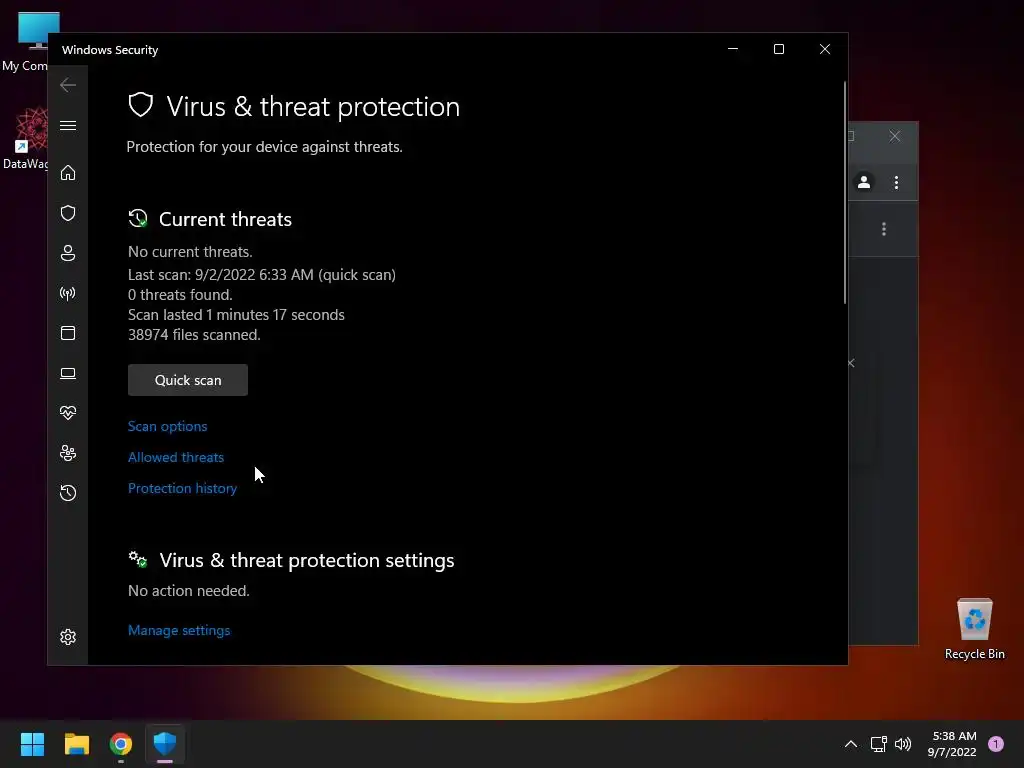Open the Windows Start menu
The height and width of the screenshot is (768, 1024).
coord(32,744)
